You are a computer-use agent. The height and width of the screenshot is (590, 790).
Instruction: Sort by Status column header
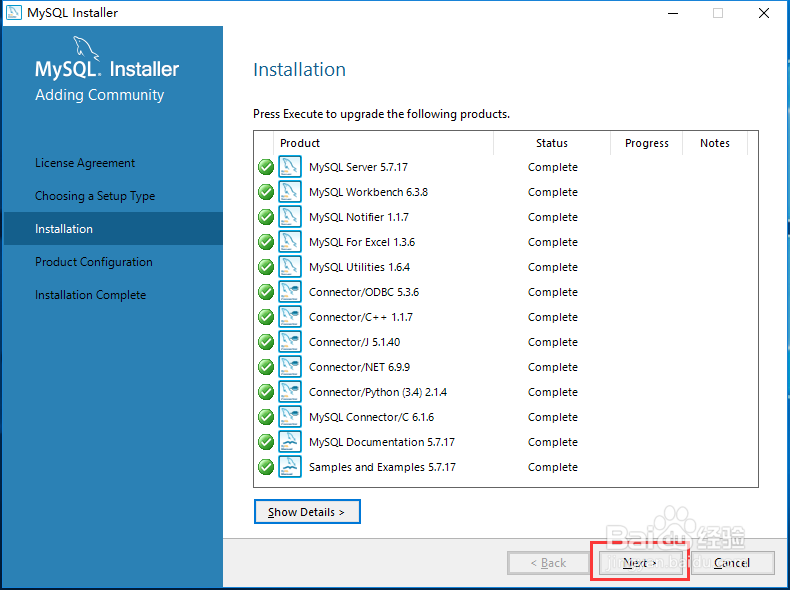(552, 143)
